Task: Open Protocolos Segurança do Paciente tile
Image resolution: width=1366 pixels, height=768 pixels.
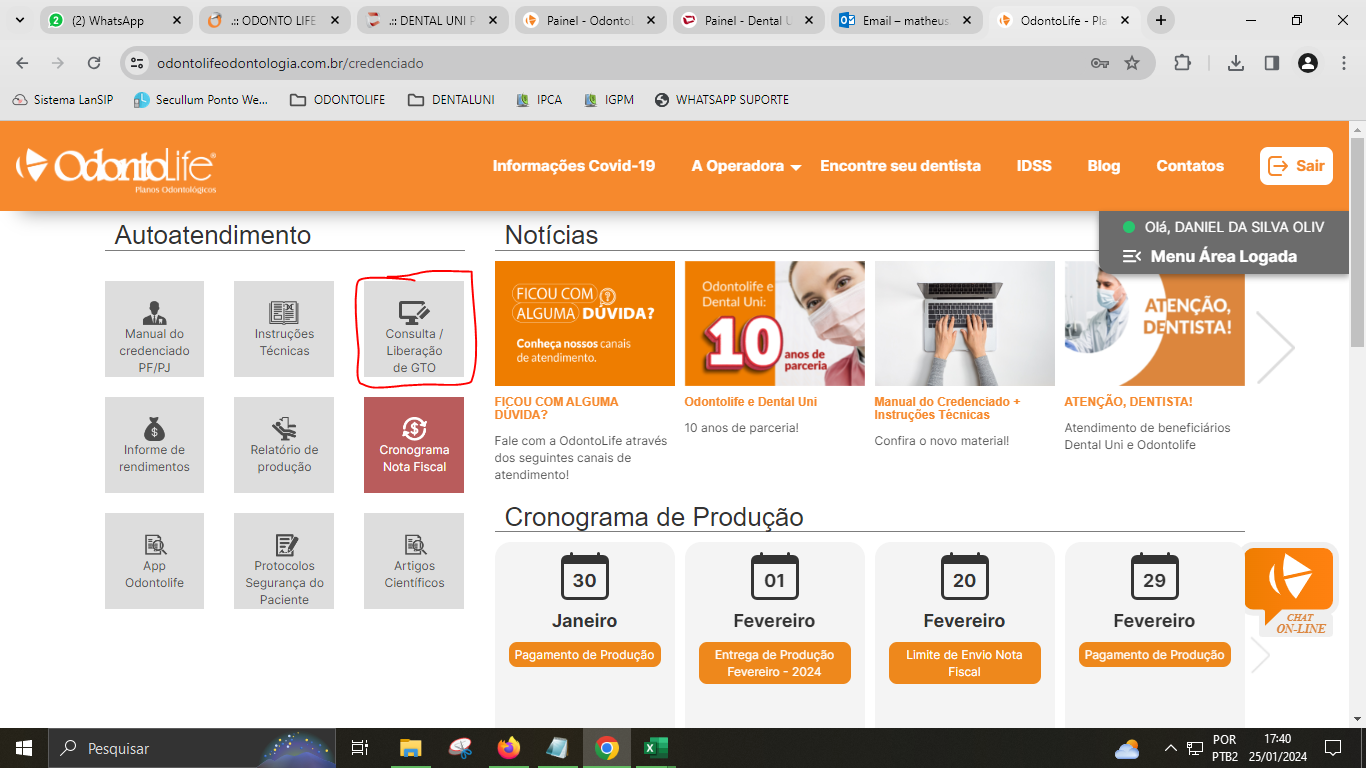Action: [284, 561]
